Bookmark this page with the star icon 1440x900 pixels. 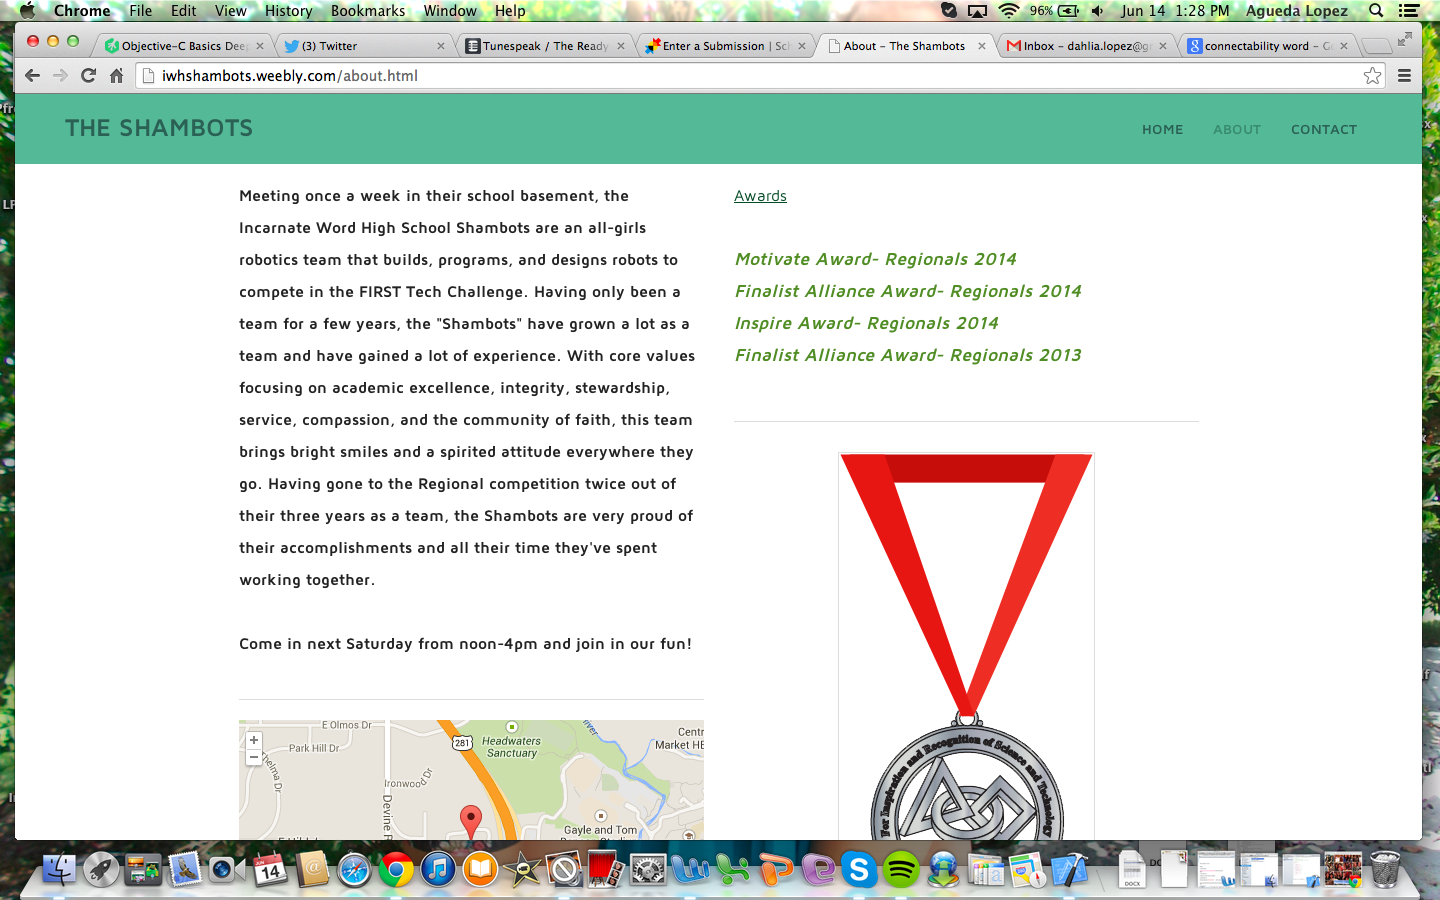(1372, 76)
